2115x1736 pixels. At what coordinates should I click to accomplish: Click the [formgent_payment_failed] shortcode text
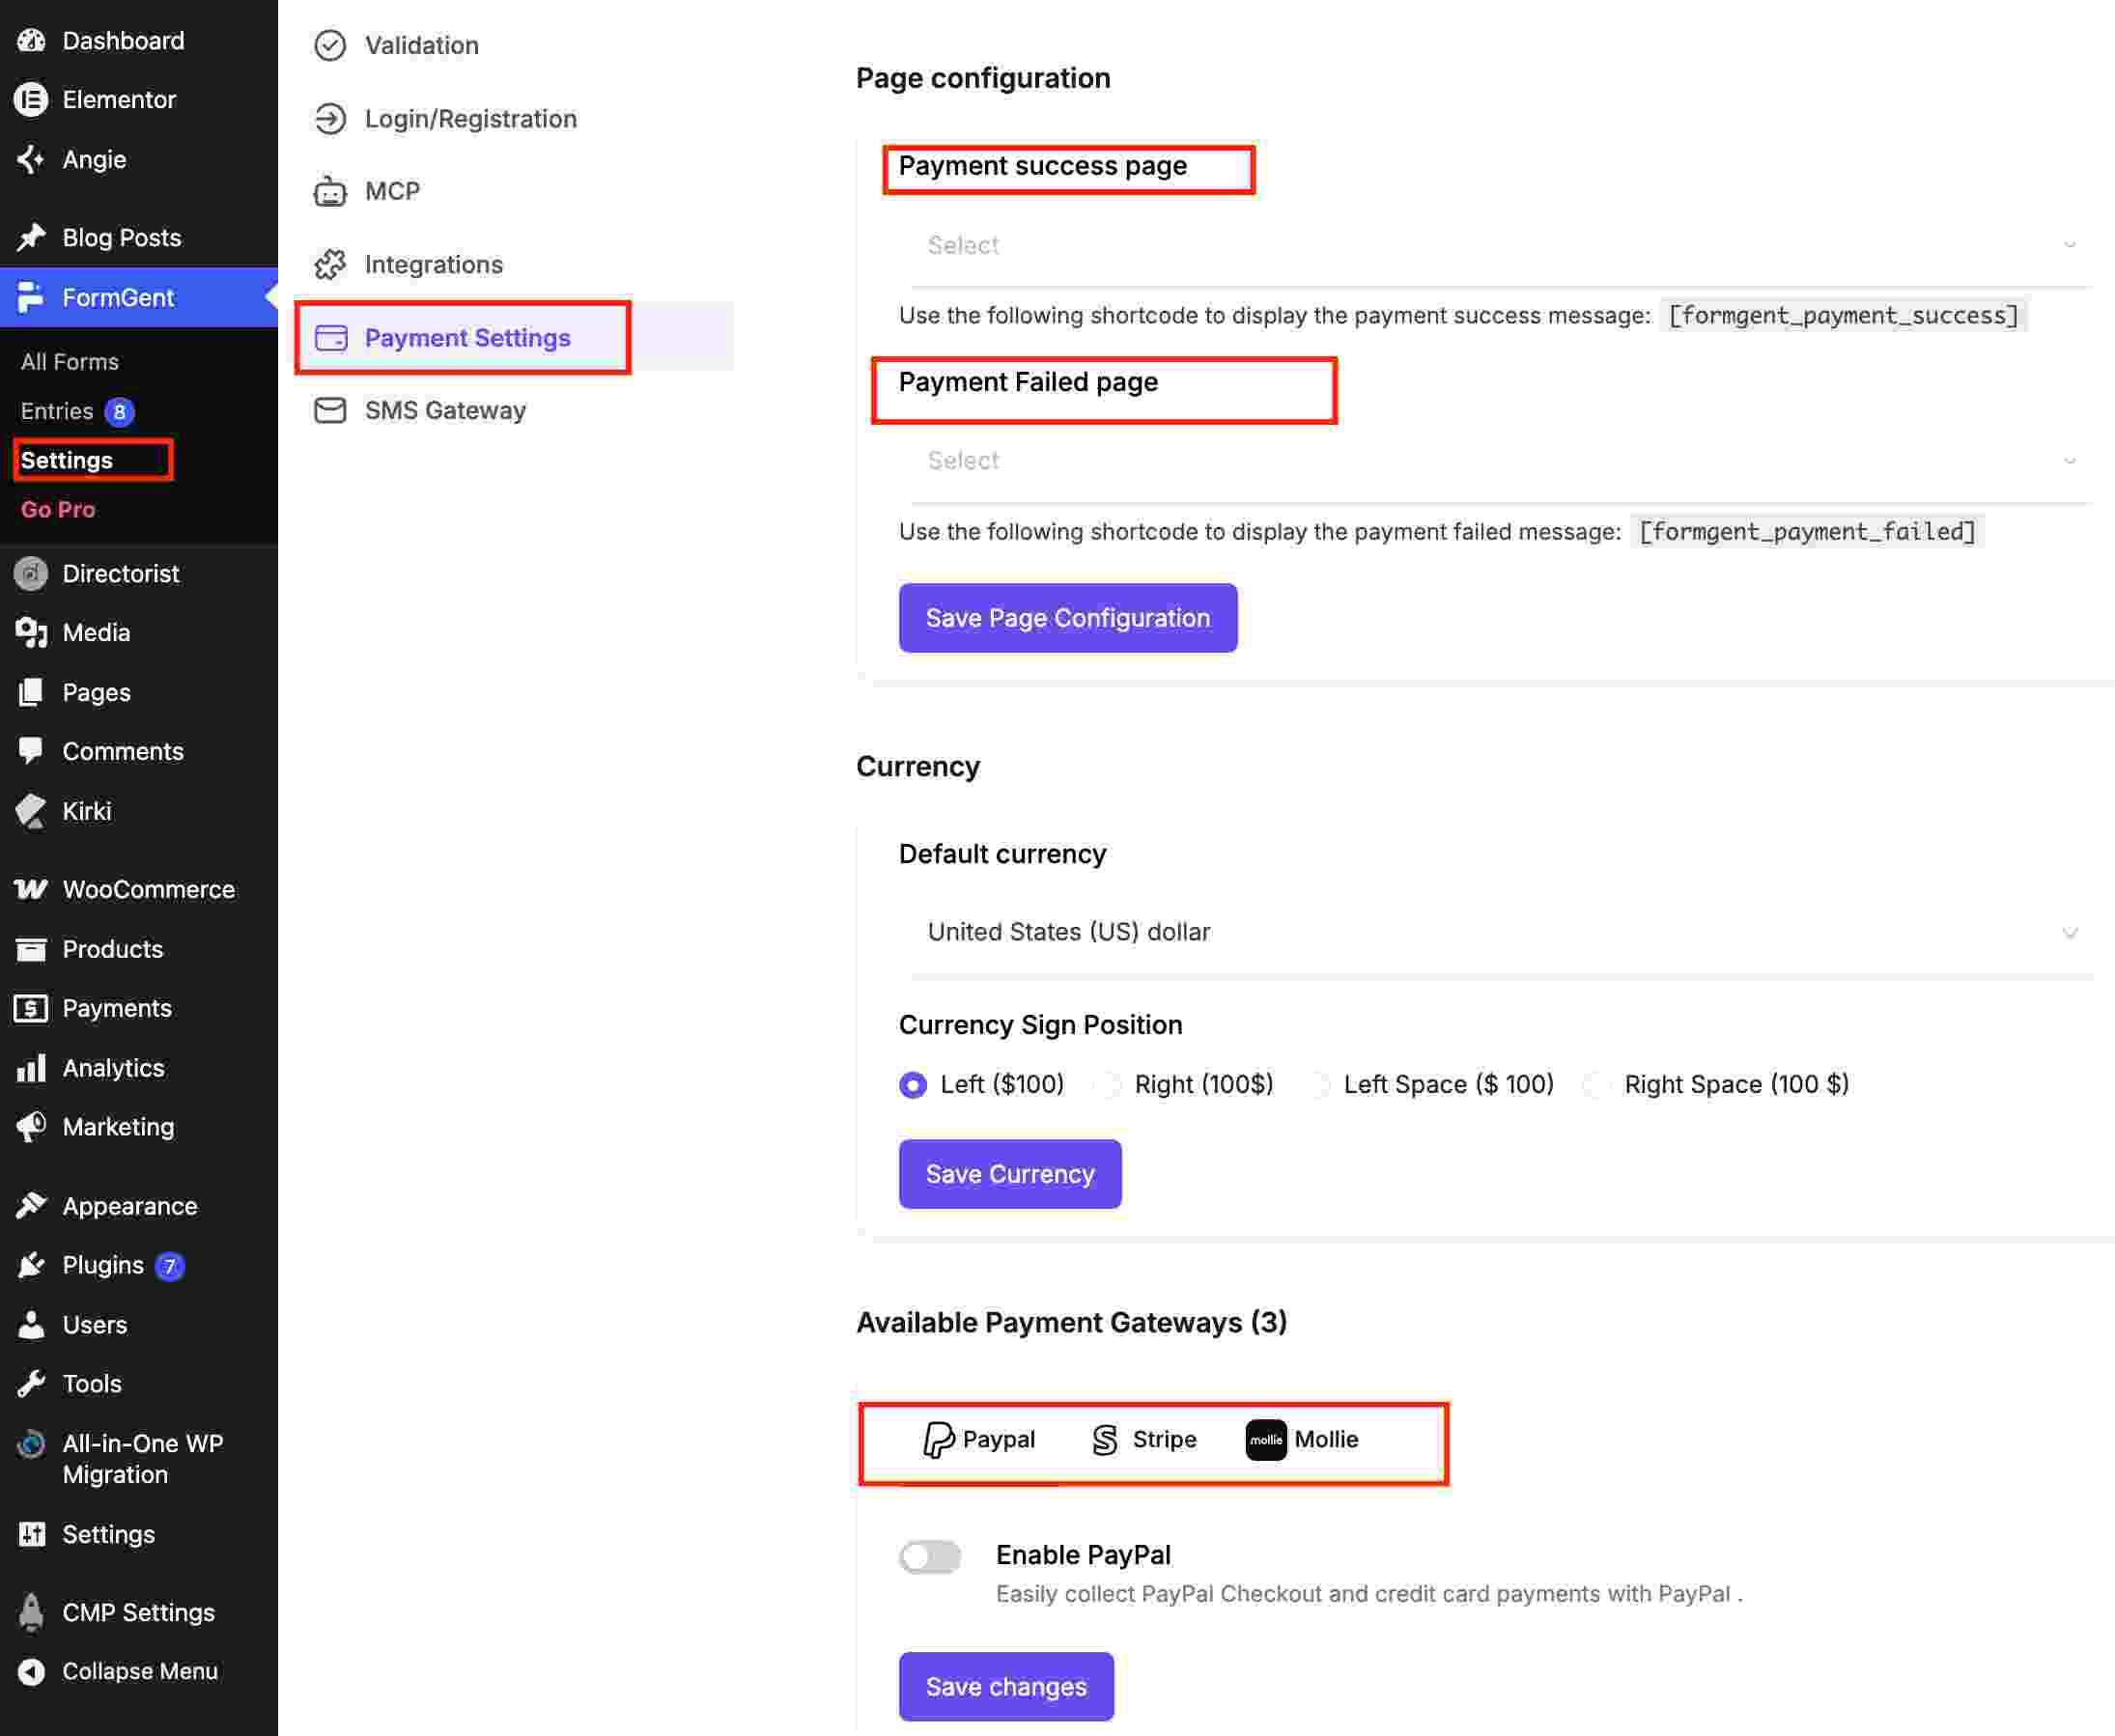1807,532
